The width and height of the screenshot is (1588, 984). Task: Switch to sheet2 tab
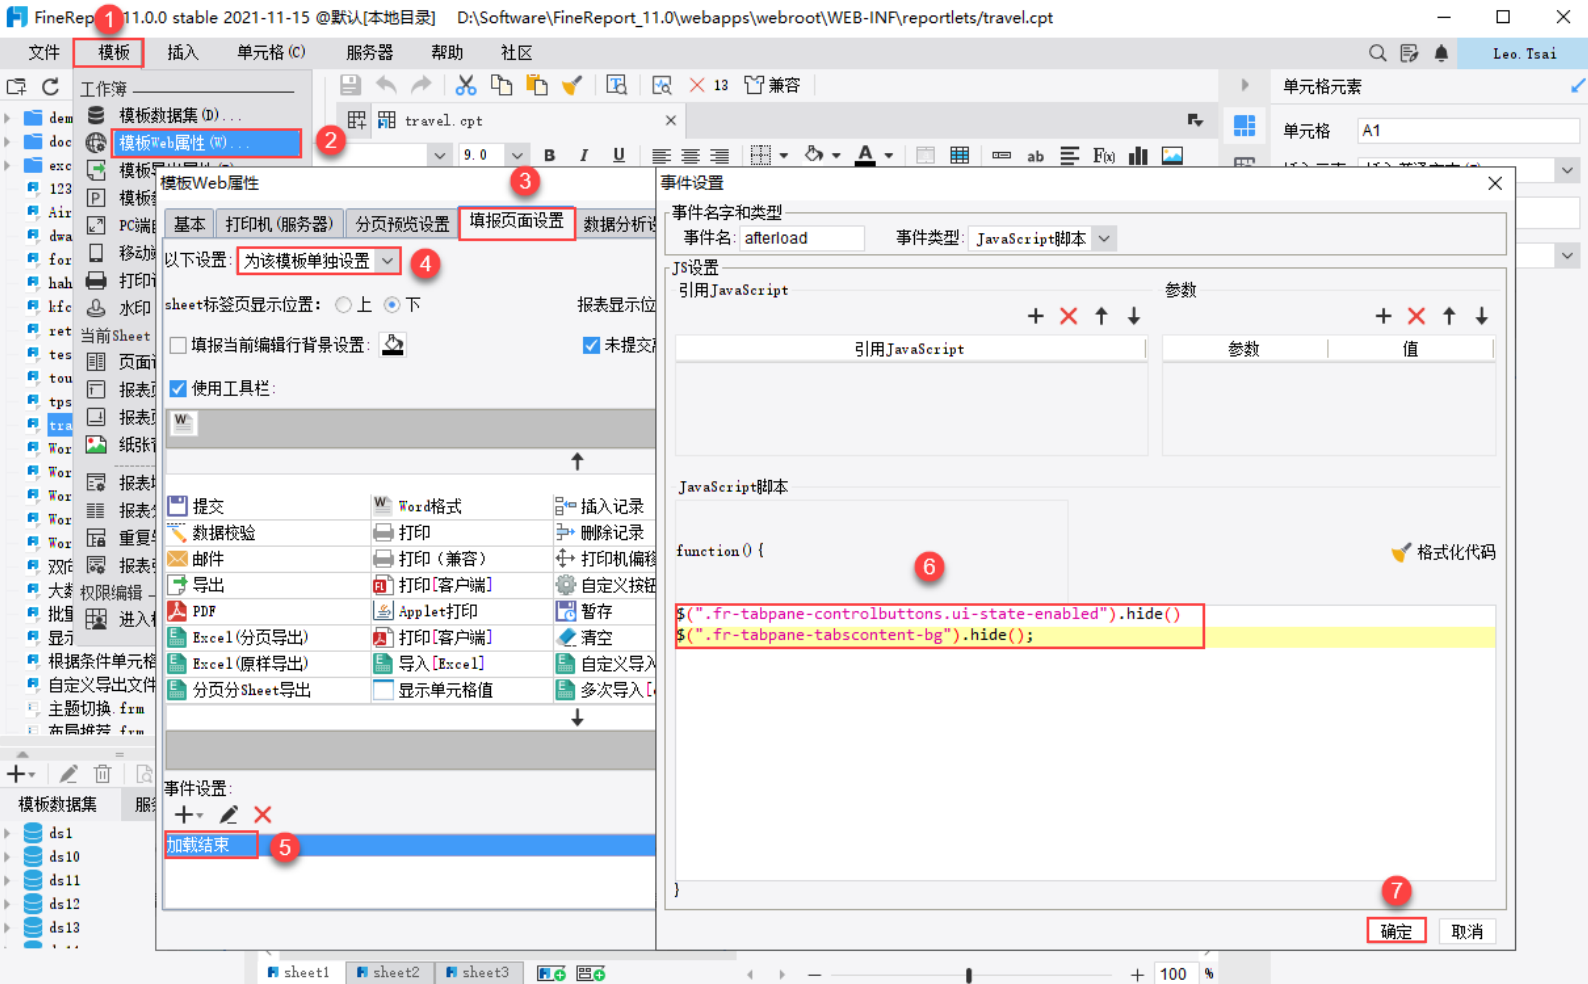pyautogui.click(x=389, y=972)
